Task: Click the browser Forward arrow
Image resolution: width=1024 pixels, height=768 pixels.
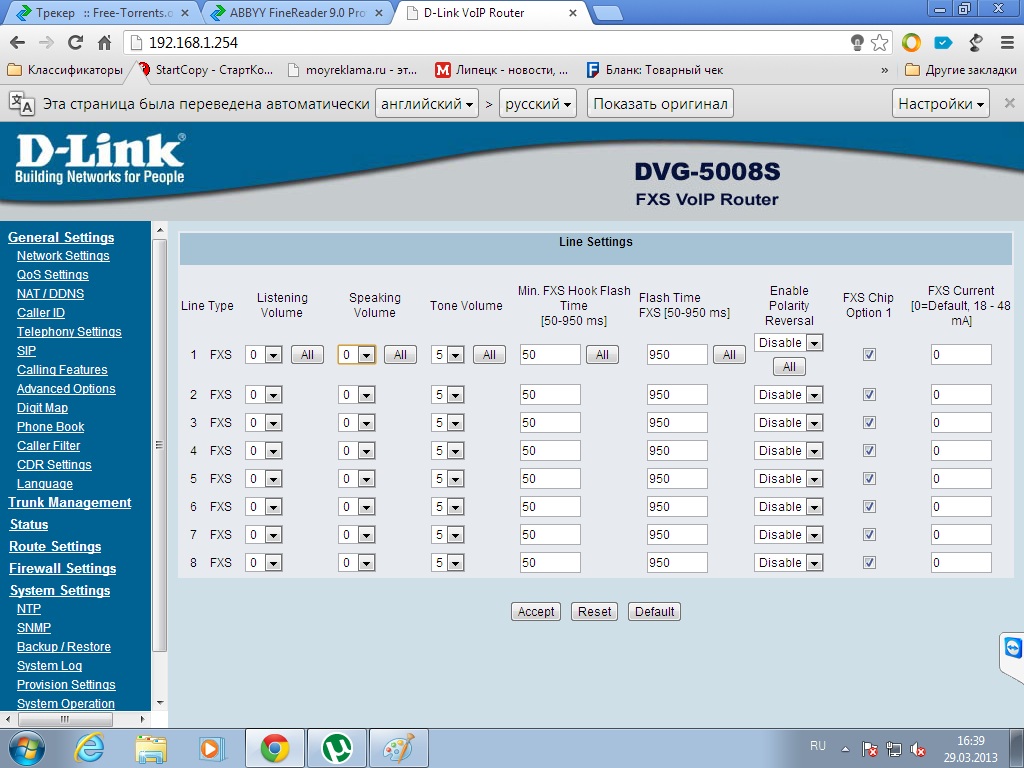Action: point(46,42)
